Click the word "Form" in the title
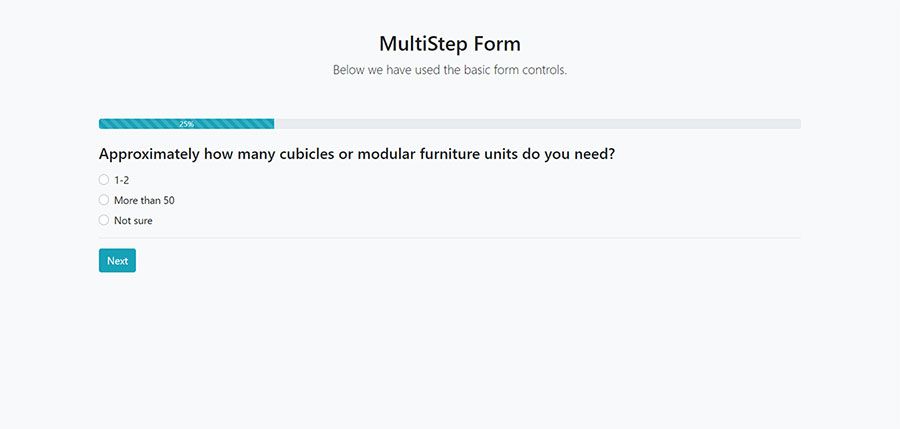 [x=497, y=44]
